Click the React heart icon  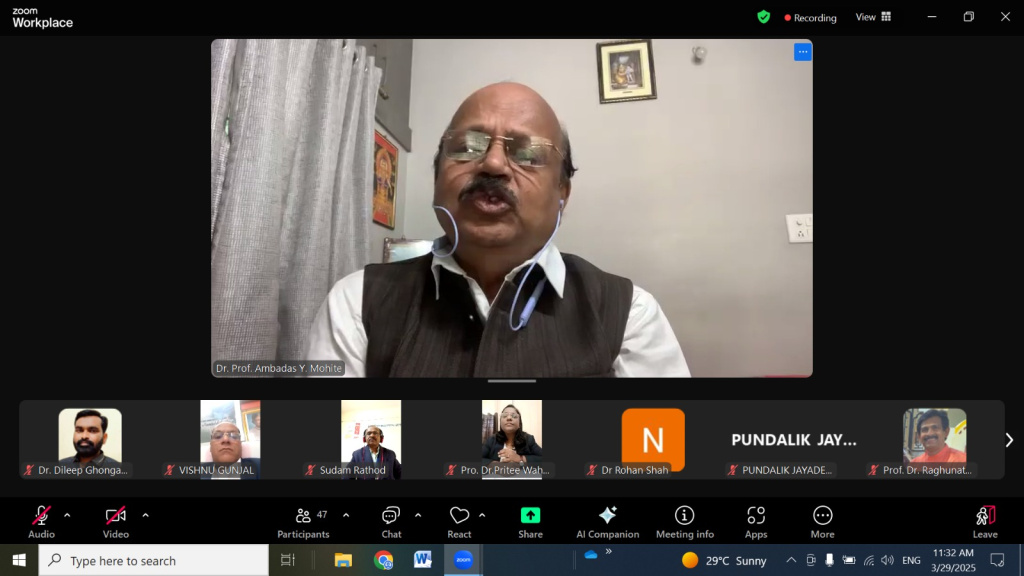click(x=459, y=521)
